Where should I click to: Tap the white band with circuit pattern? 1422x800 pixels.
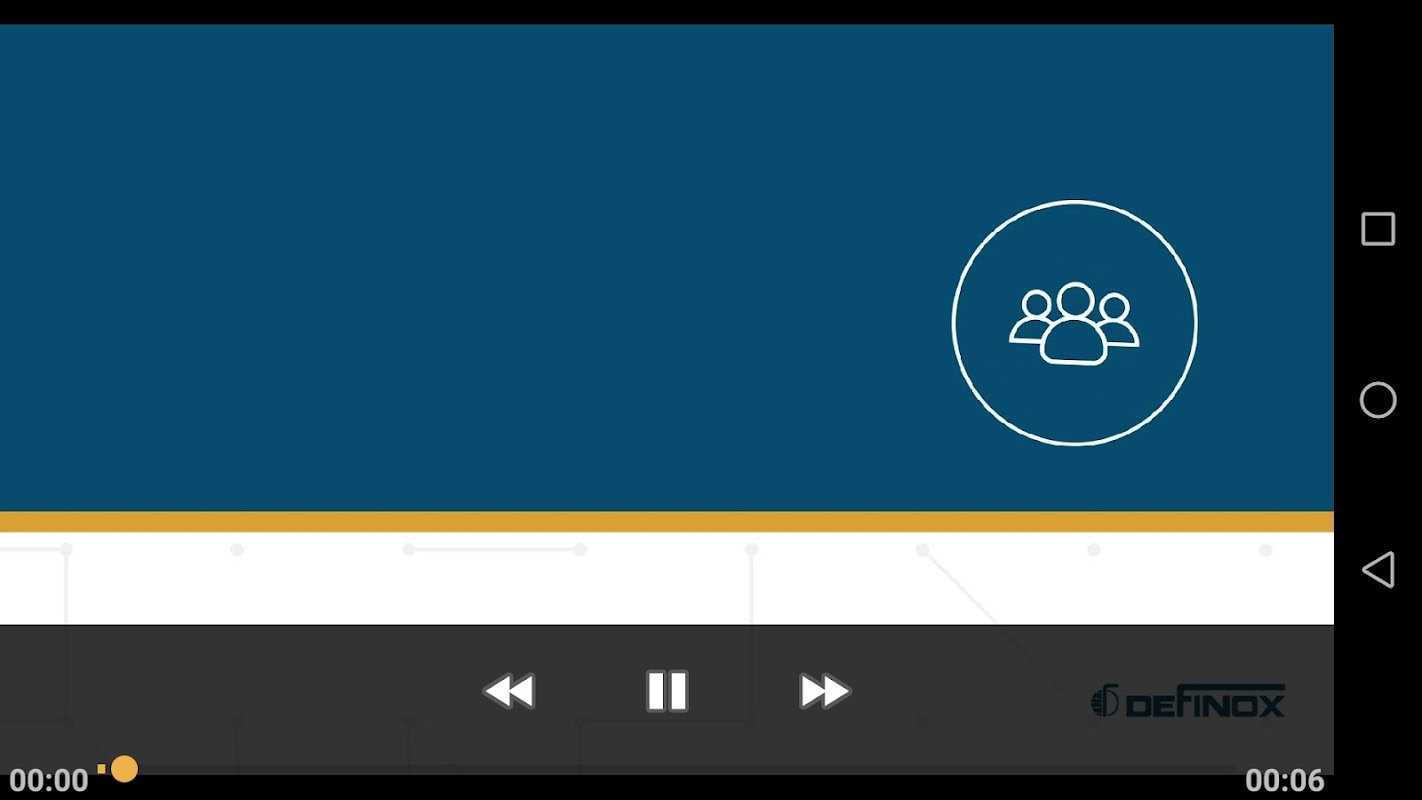(x=667, y=578)
